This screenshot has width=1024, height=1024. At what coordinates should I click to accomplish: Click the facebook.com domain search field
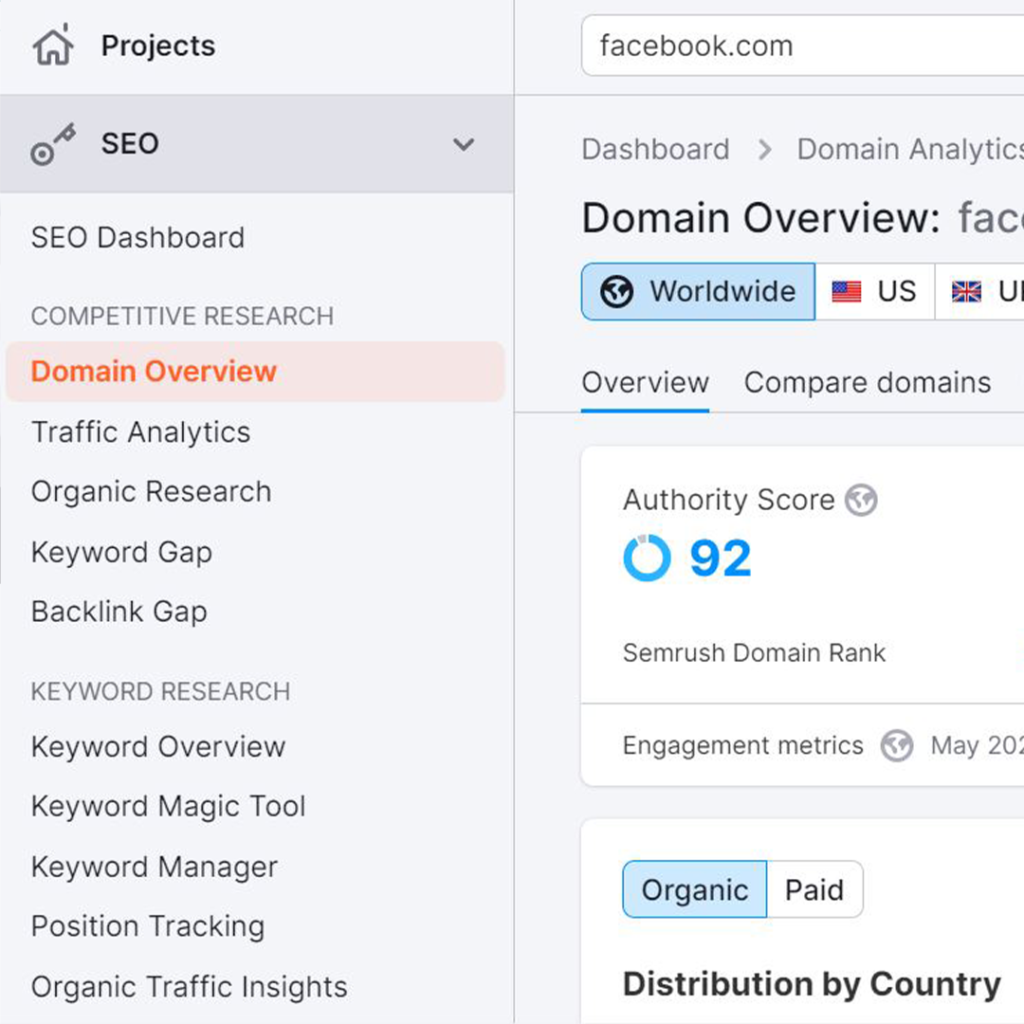(x=803, y=46)
